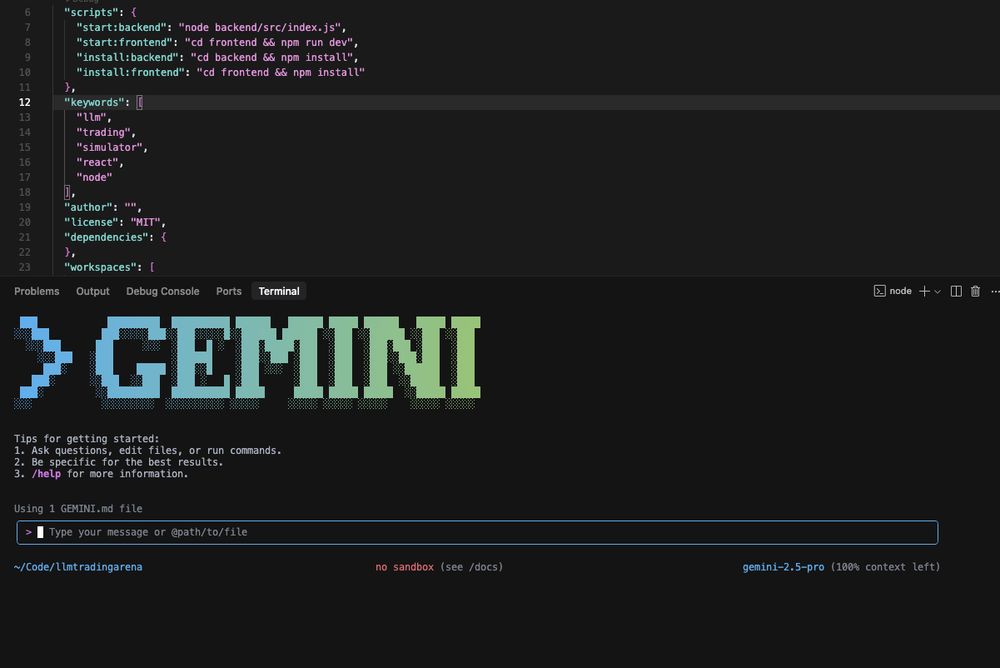Select the Terminal tab
Viewport: 1000px width, 668px height.
[279, 291]
